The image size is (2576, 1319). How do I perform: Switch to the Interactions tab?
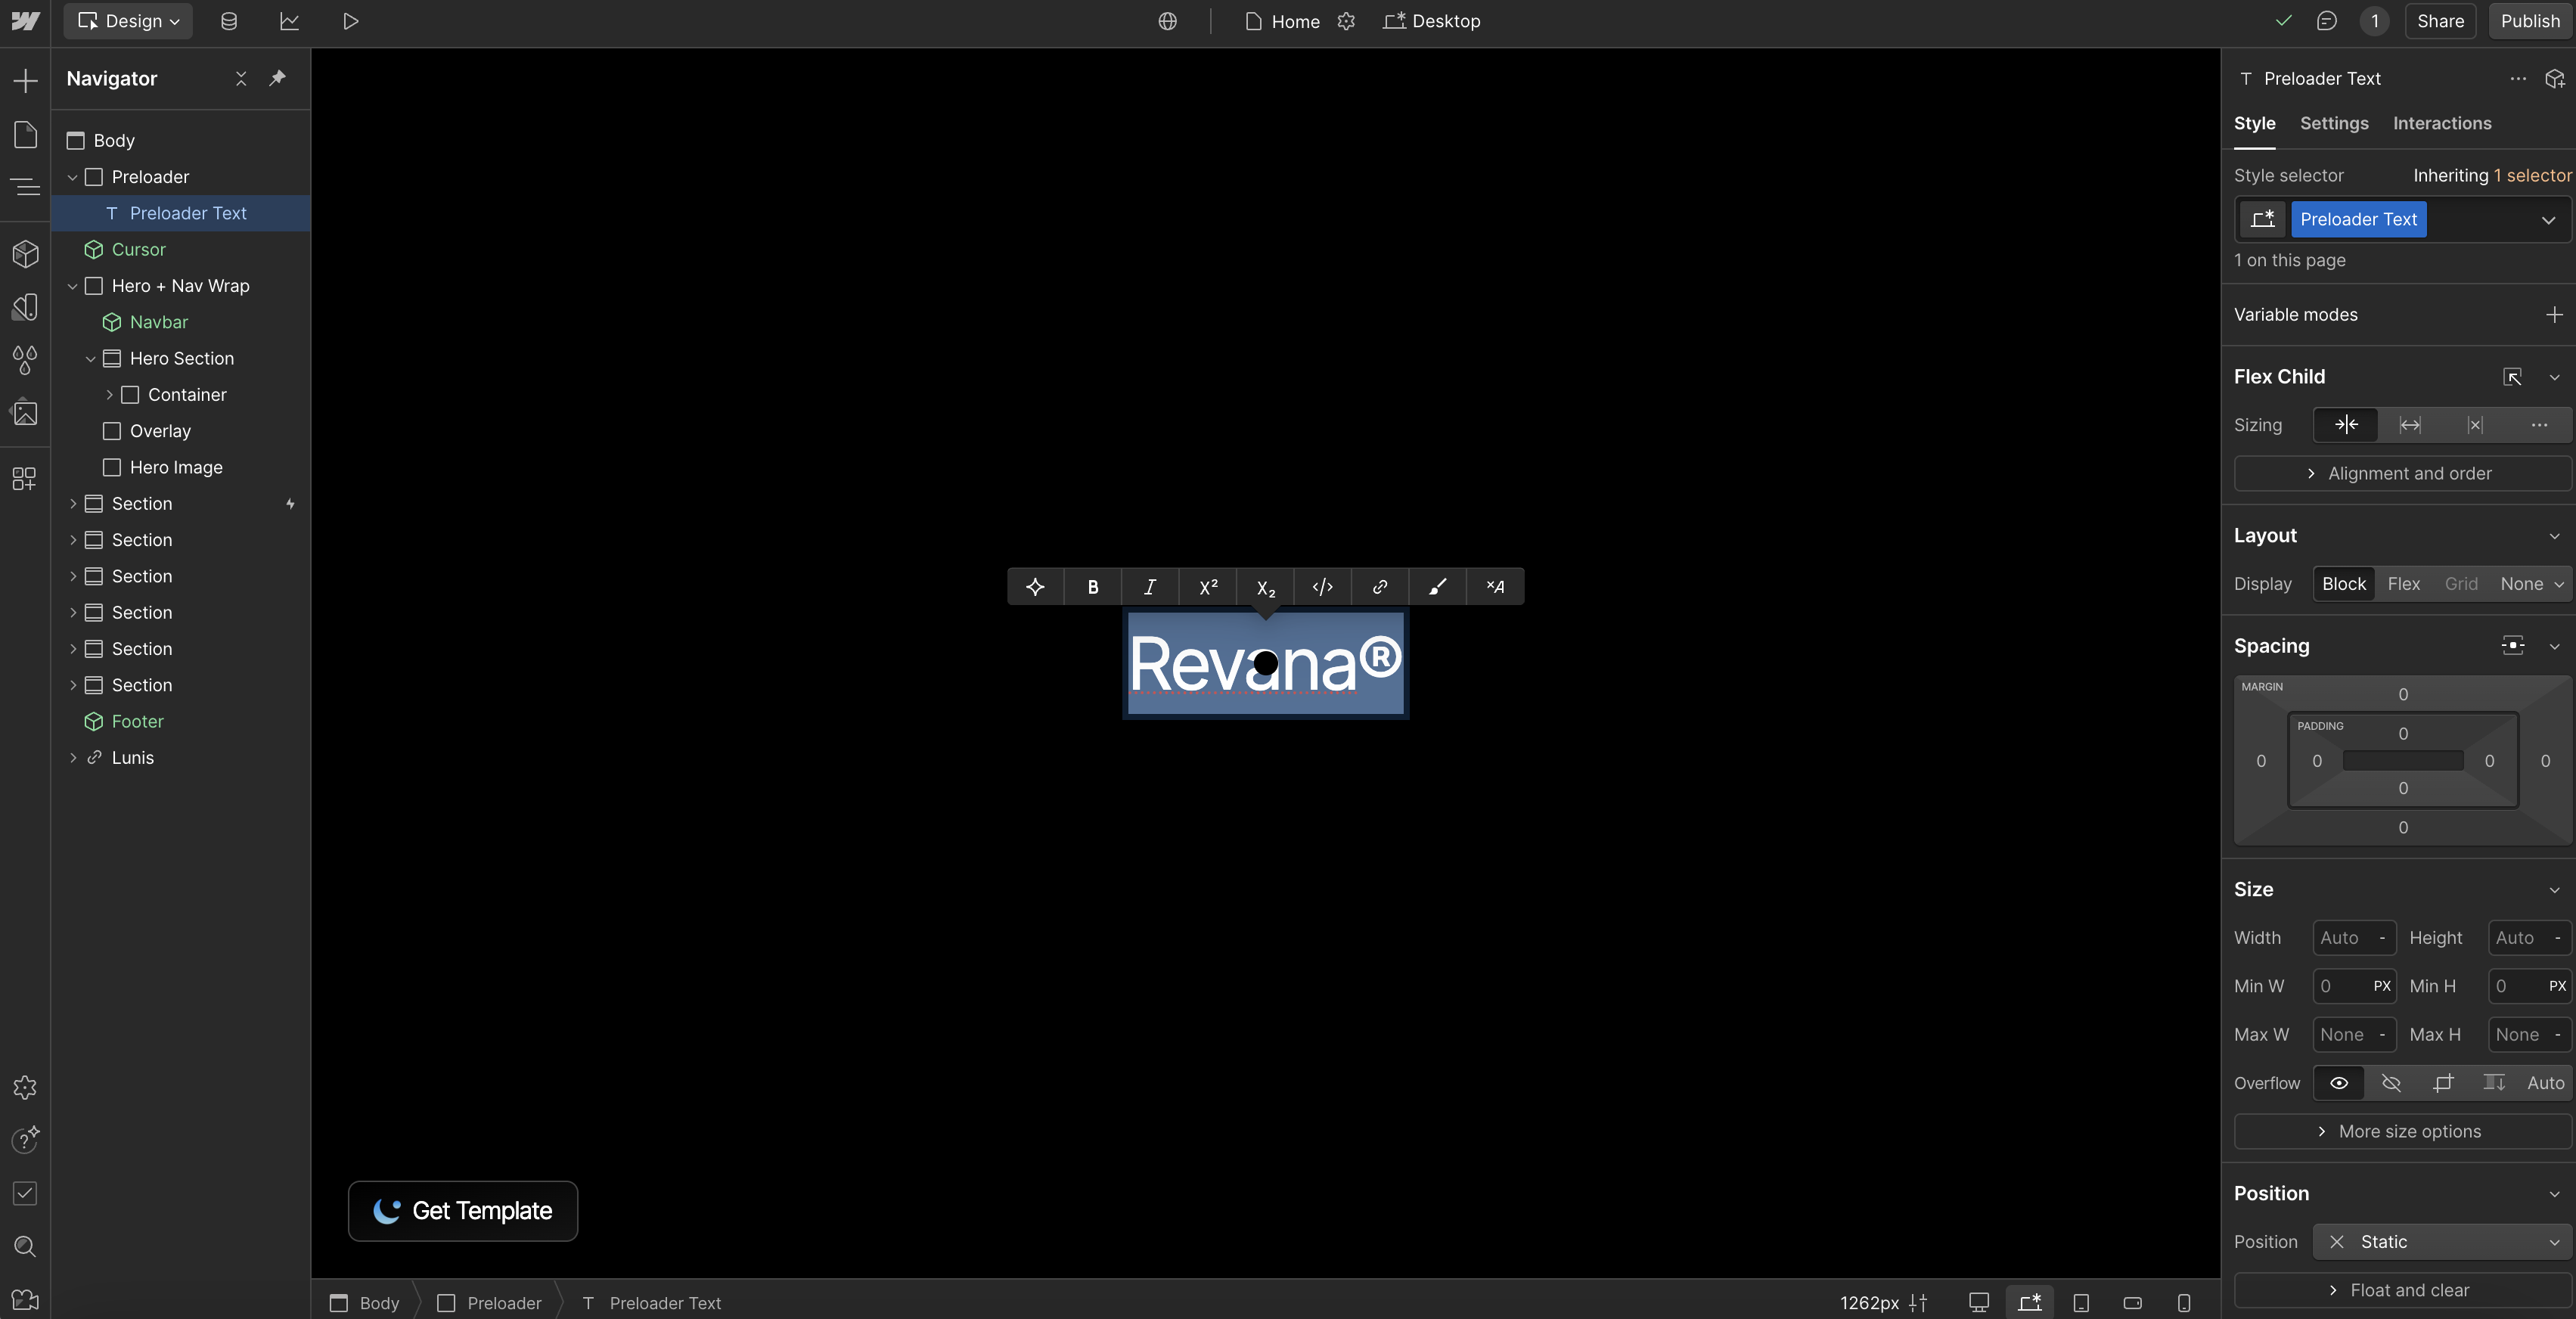coord(2442,124)
